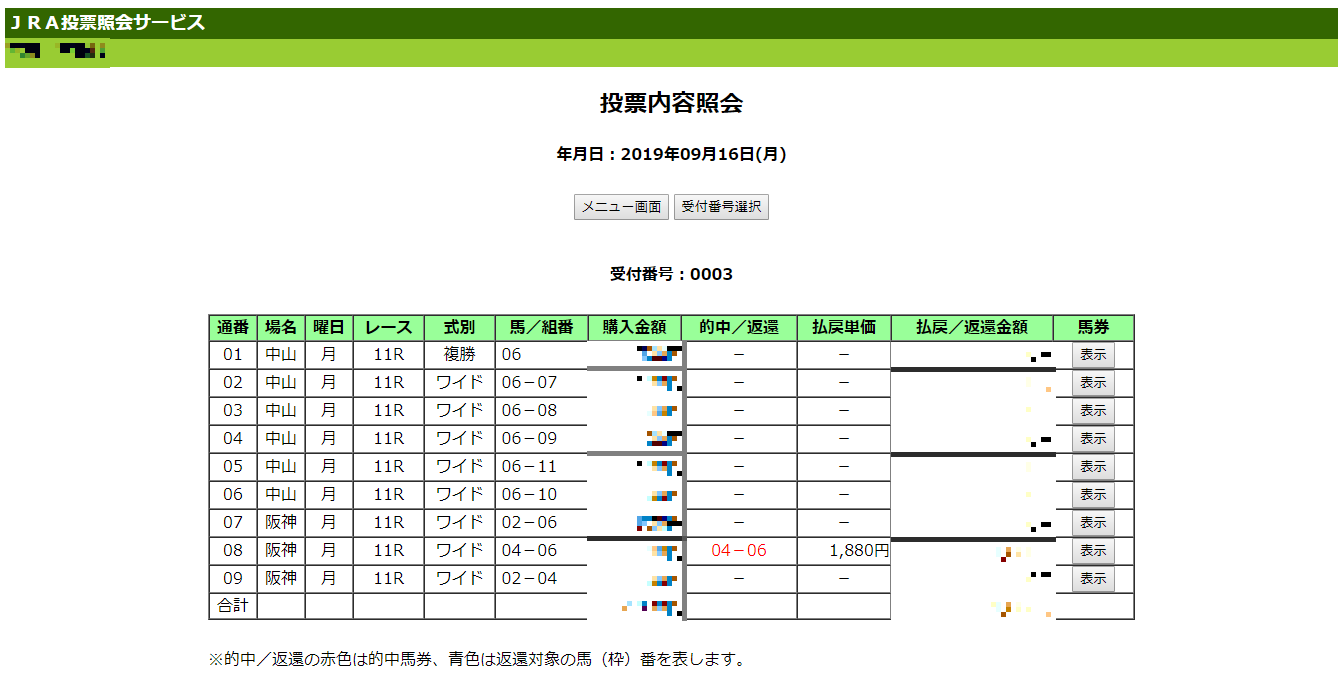Click the 受付番号選択 button
This screenshot has height=675, width=1343.
[x=721, y=207]
